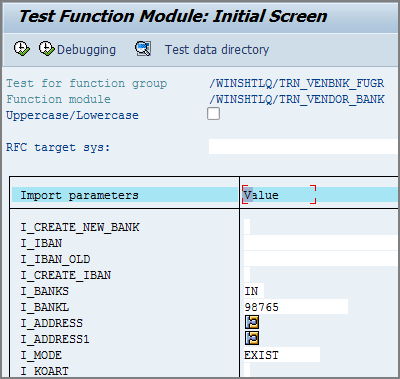The height and width of the screenshot is (379, 400).
Task: Click the Execute clock icon
Action: pyautogui.click(x=22, y=49)
